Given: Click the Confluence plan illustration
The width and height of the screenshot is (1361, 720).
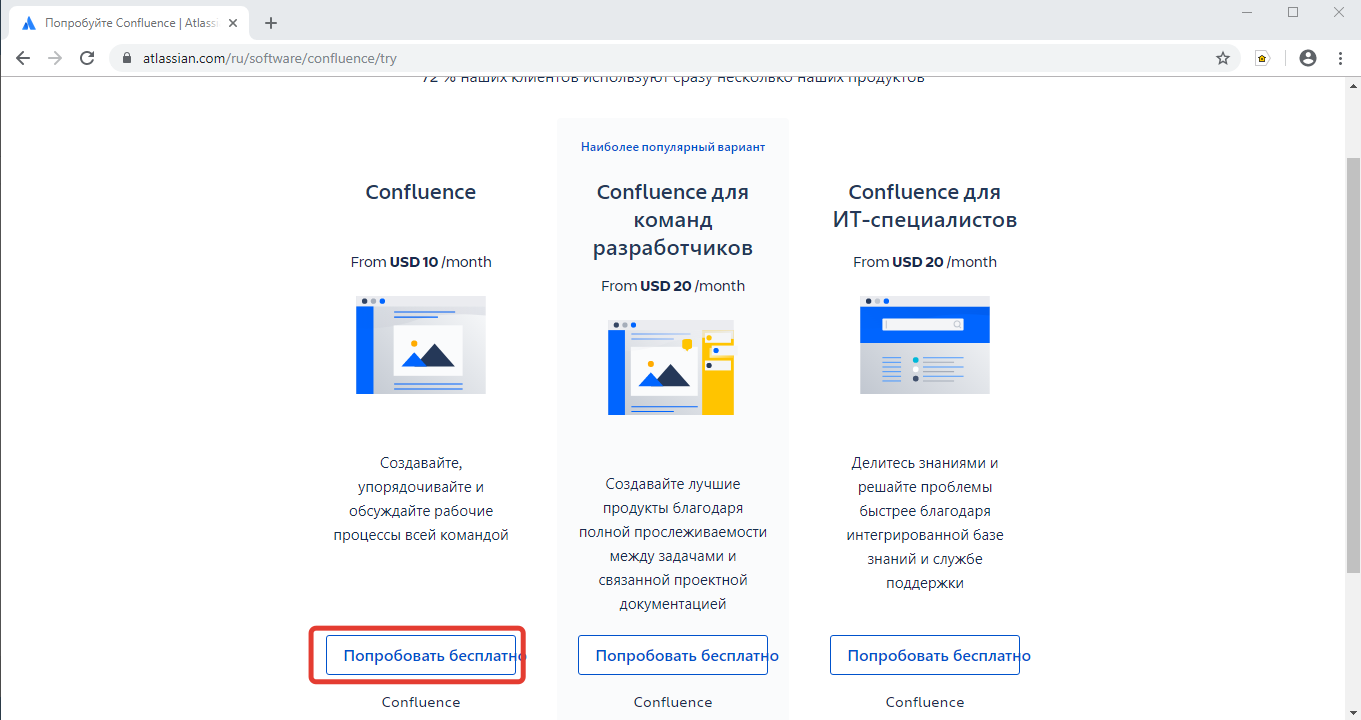Looking at the screenshot, I should [x=421, y=345].
